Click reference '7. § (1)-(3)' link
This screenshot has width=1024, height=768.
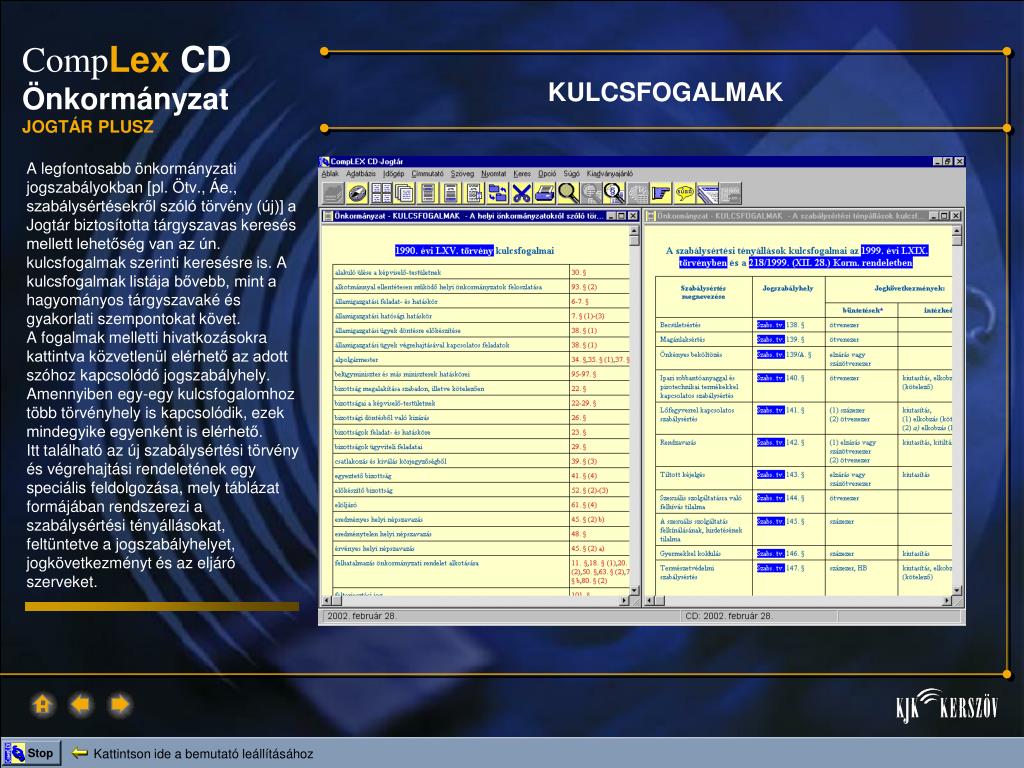coord(588,316)
